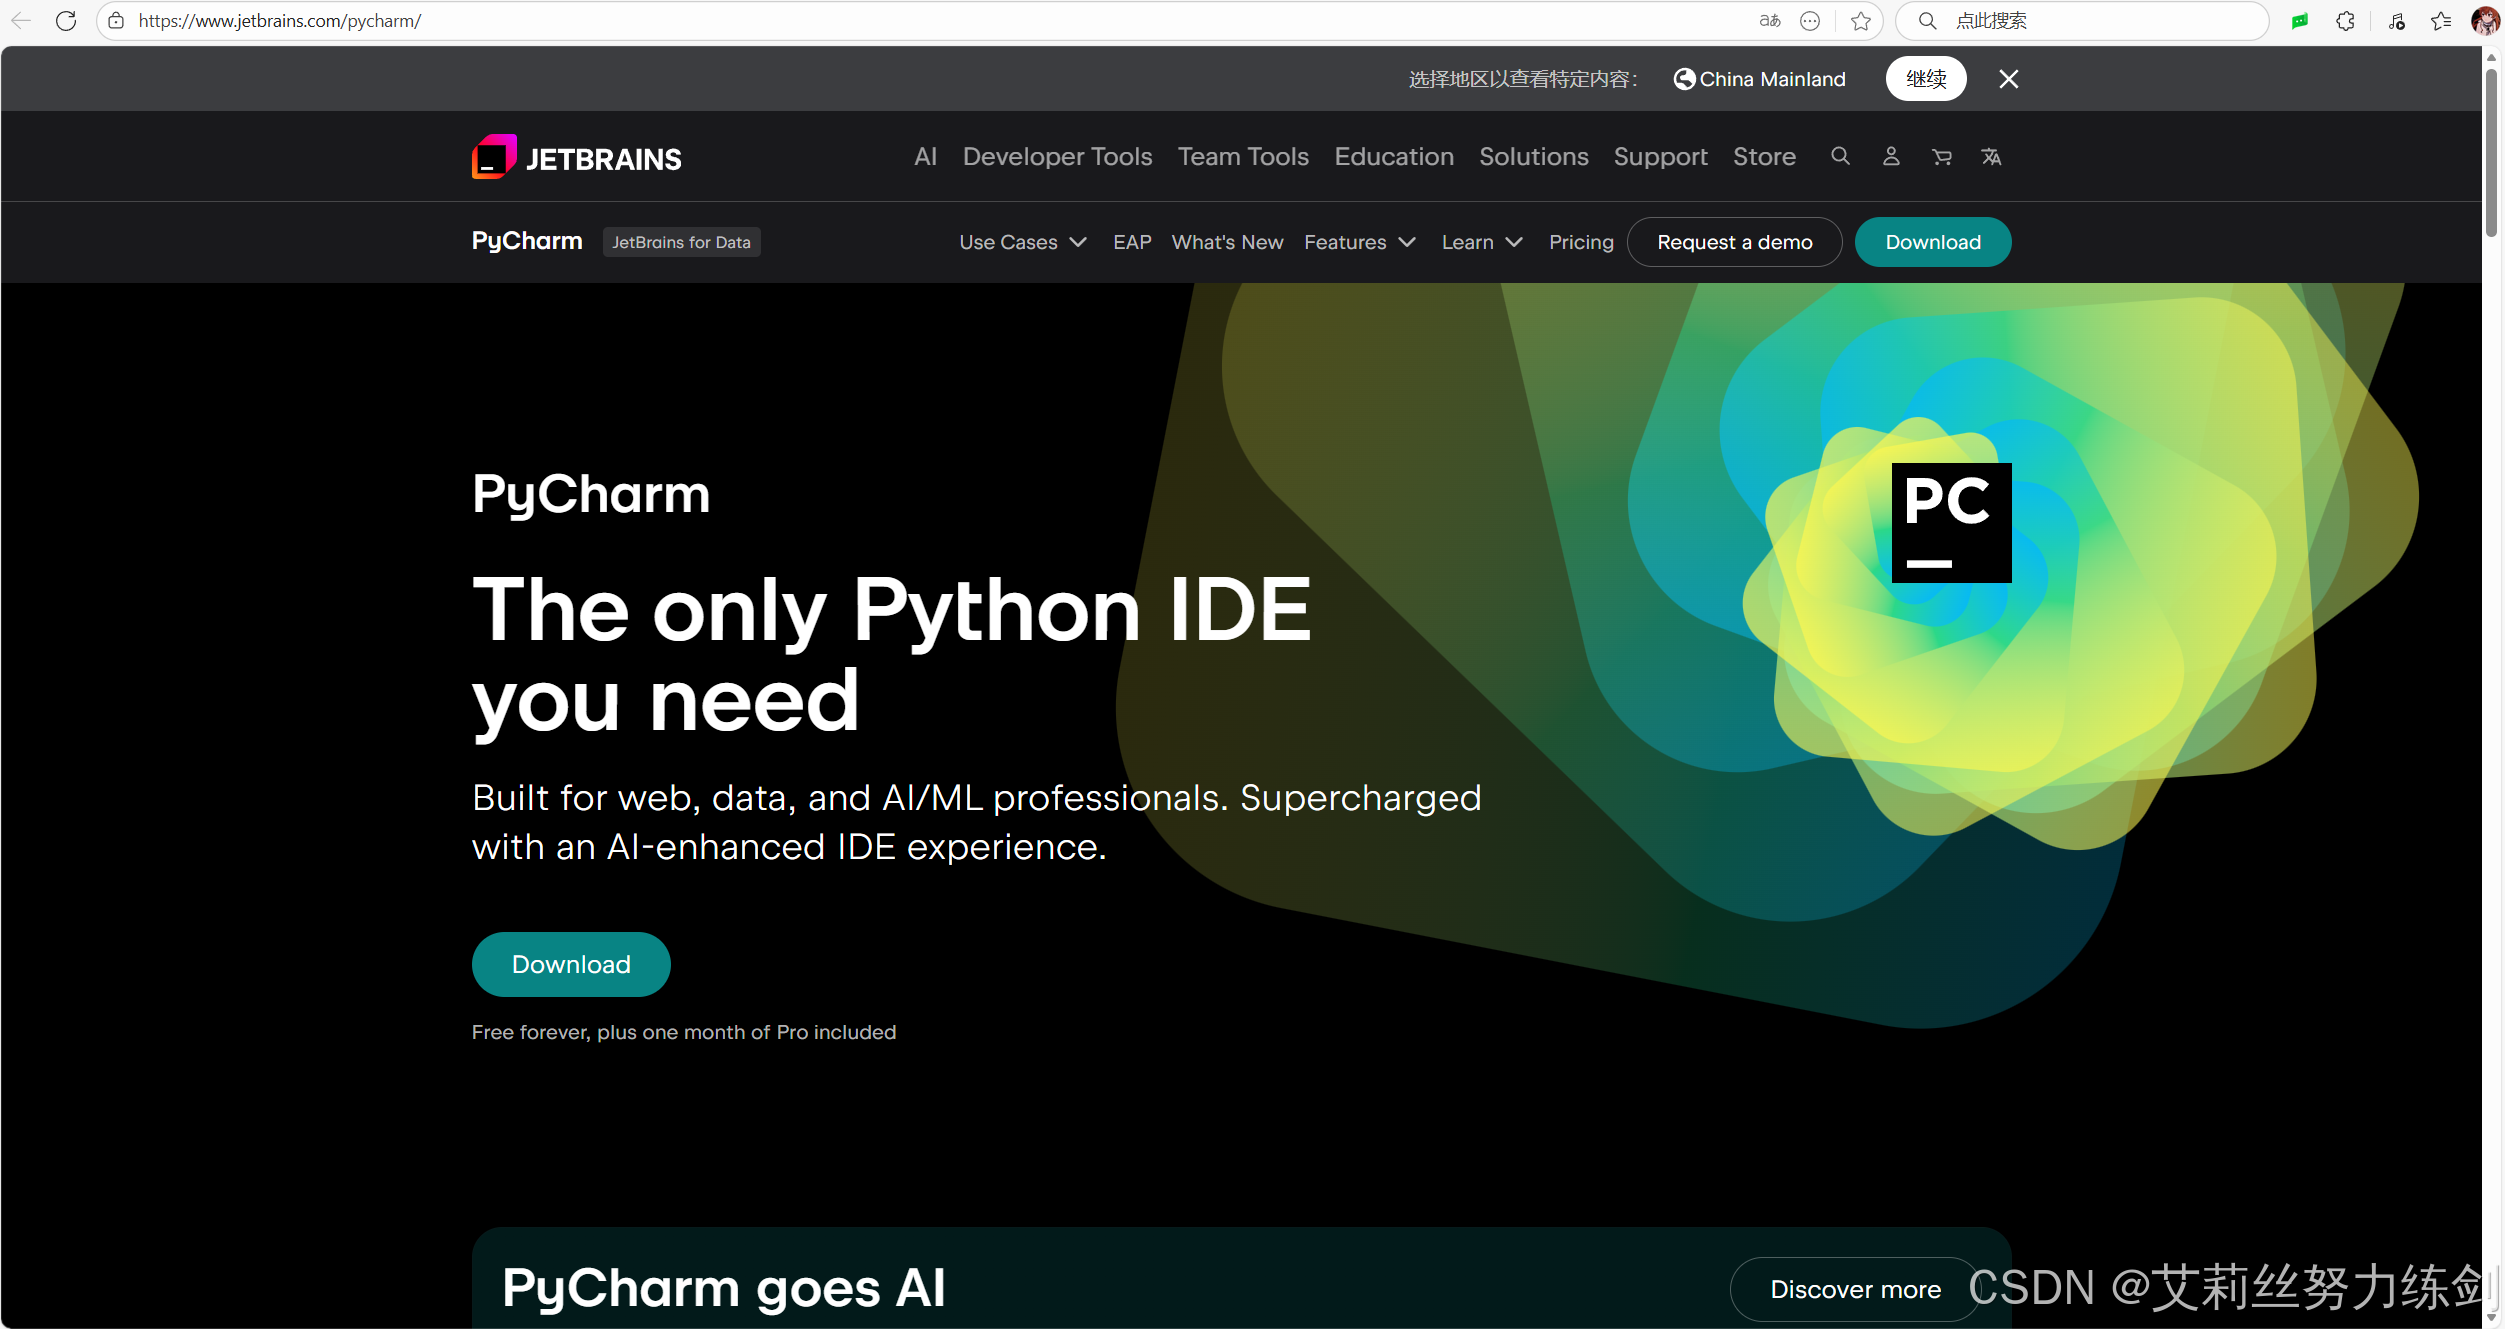Dismiss the region selection banner
Viewport: 2505px width, 1329px height.
(2008, 79)
